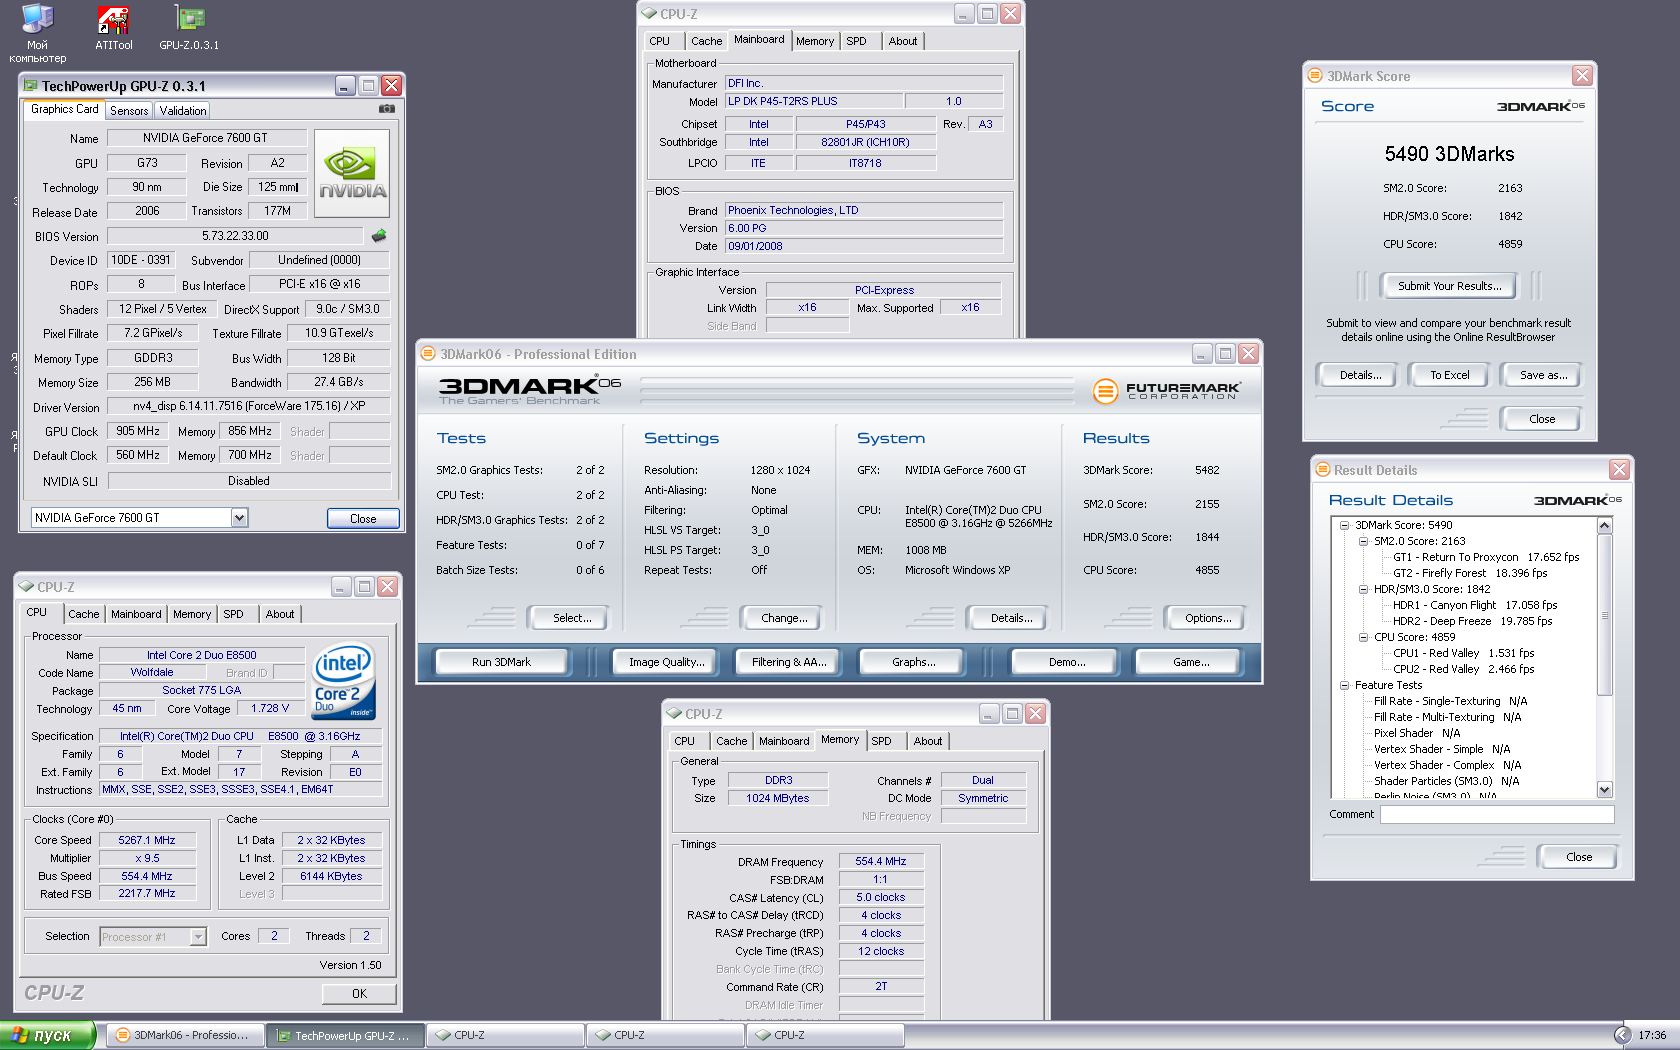This screenshot has height=1050, width=1680.
Task: Click the Intel Core 2 Duo logo
Action: tap(344, 681)
